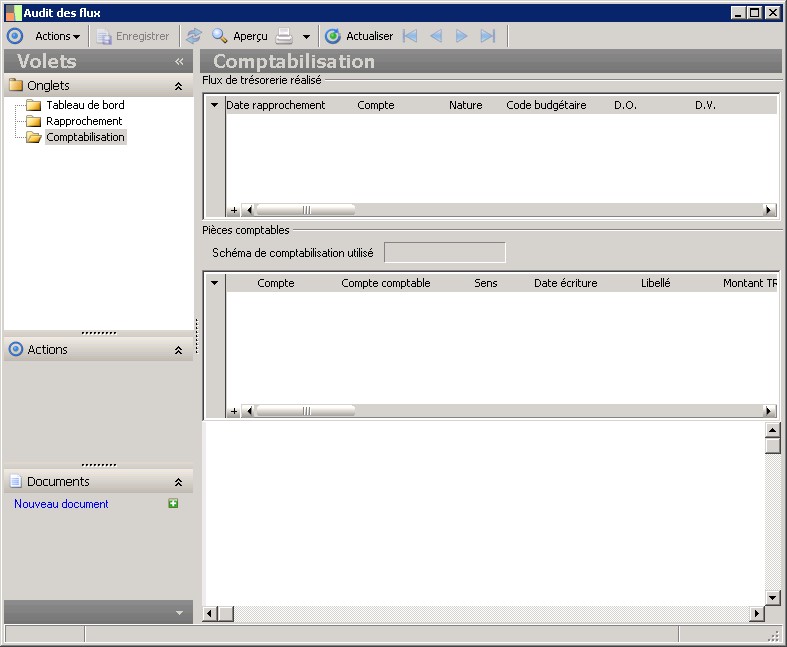
Task: Open the Actions toolbar dropdown menu
Action: click(x=57, y=36)
